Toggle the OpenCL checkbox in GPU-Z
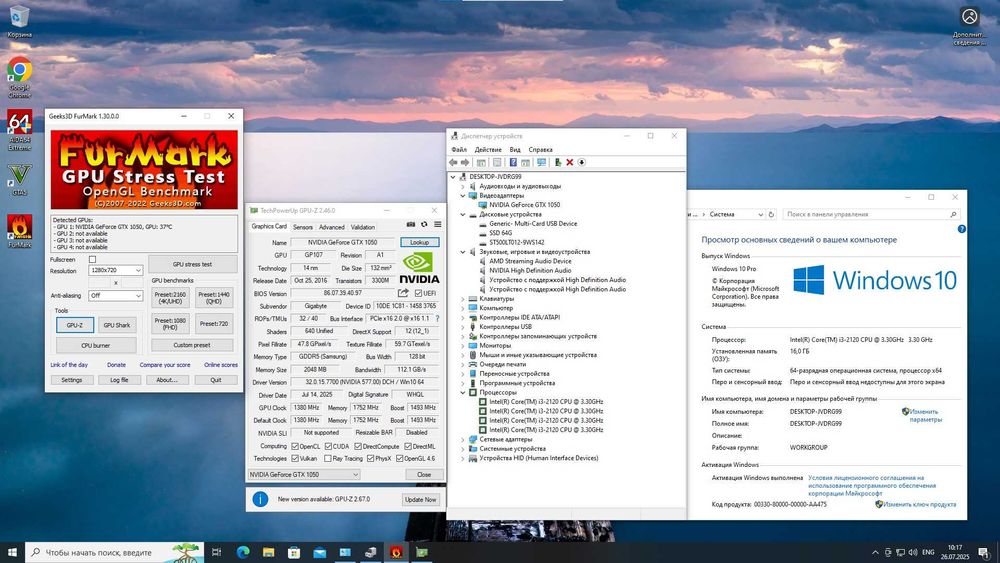Viewport: 1000px width, 563px height. [295, 446]
